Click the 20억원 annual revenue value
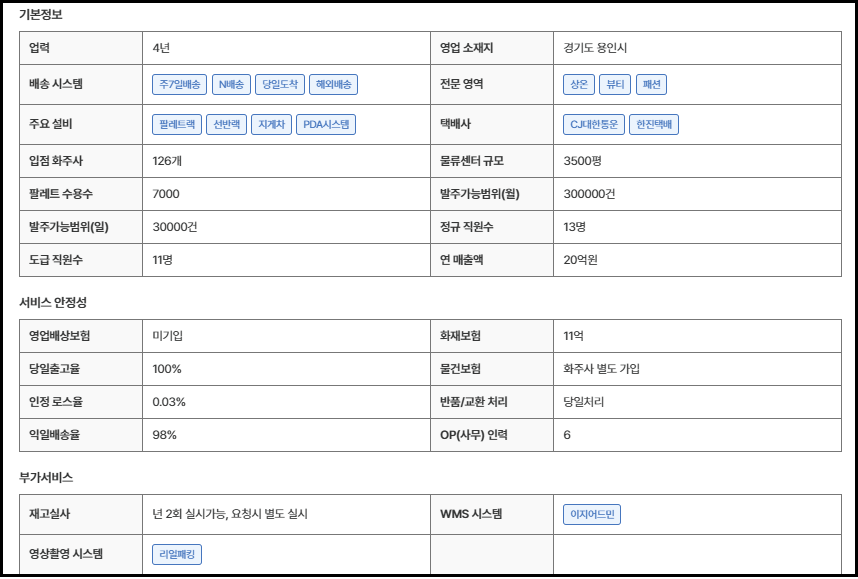 (x=580, y=260)
